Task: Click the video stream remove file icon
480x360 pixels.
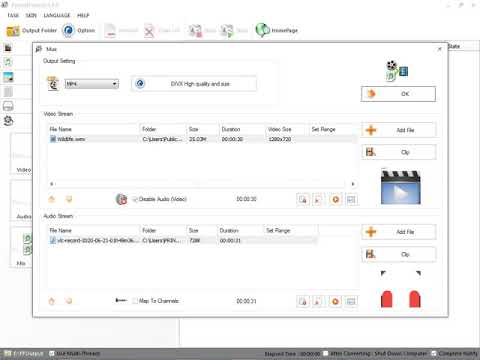Action: (x=318, y=200)
